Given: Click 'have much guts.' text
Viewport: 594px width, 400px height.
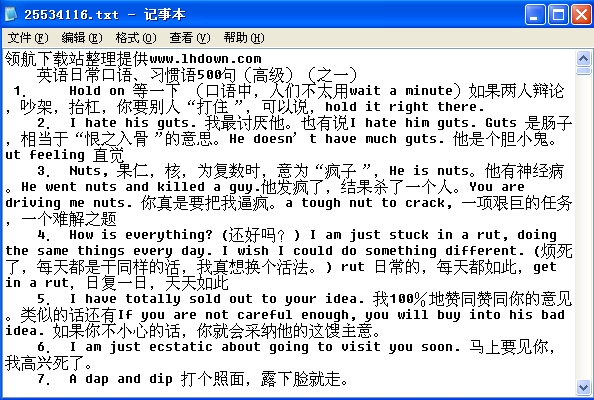Looking at the screenshot, I should (385, 139).
